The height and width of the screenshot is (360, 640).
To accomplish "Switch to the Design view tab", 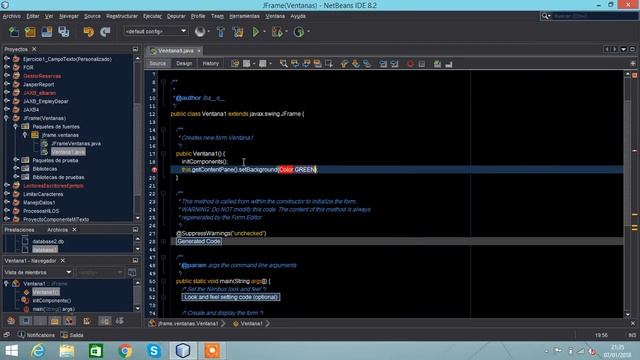I will click(184, 64).
